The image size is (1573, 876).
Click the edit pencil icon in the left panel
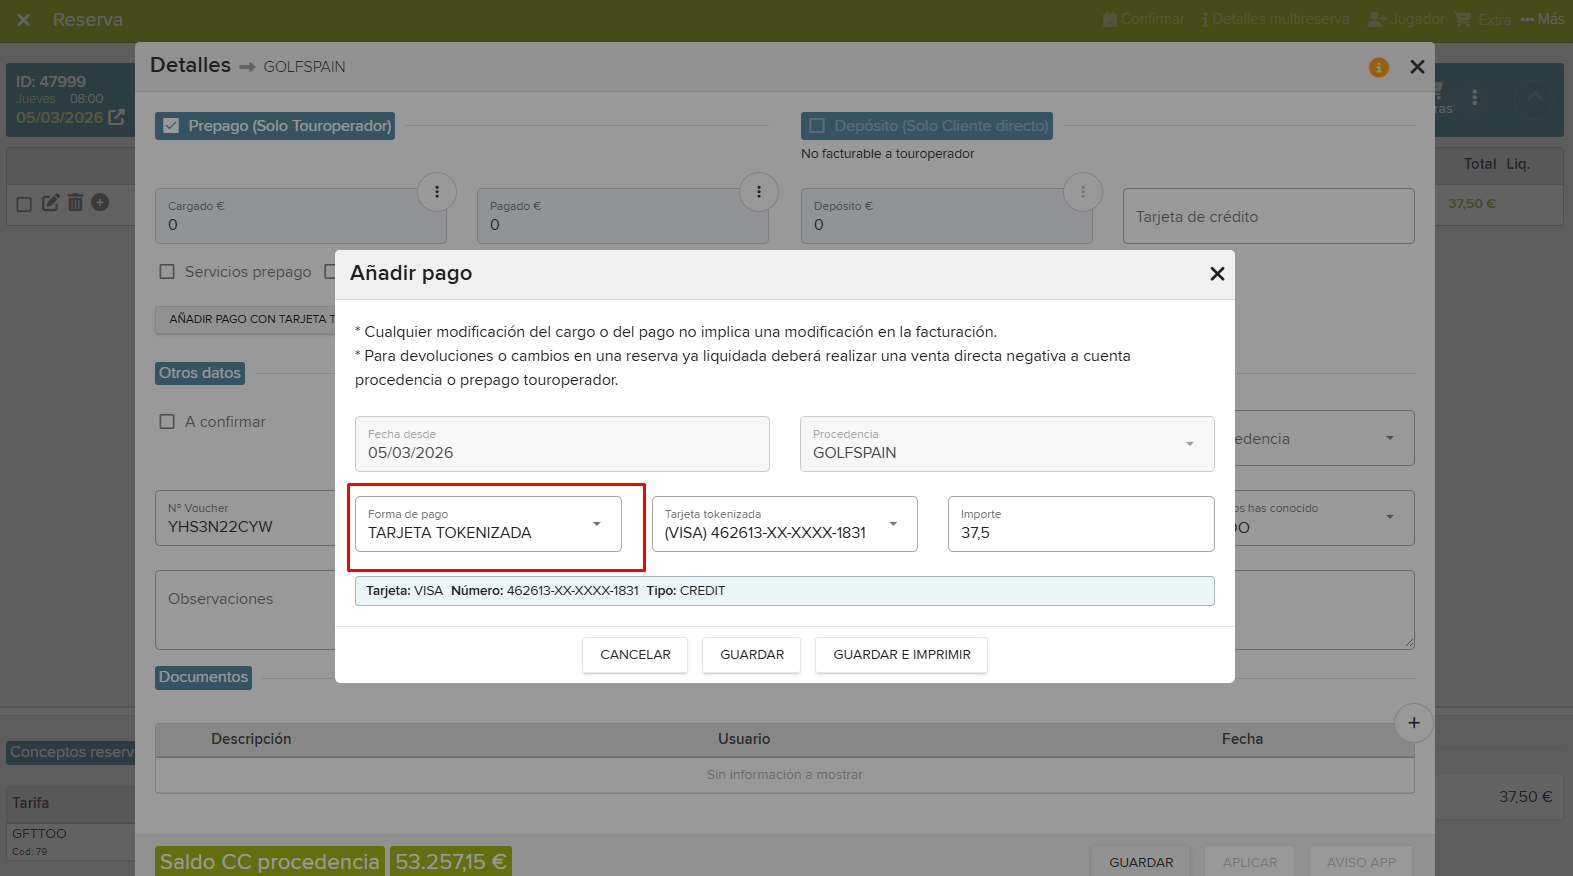[50, 203]
